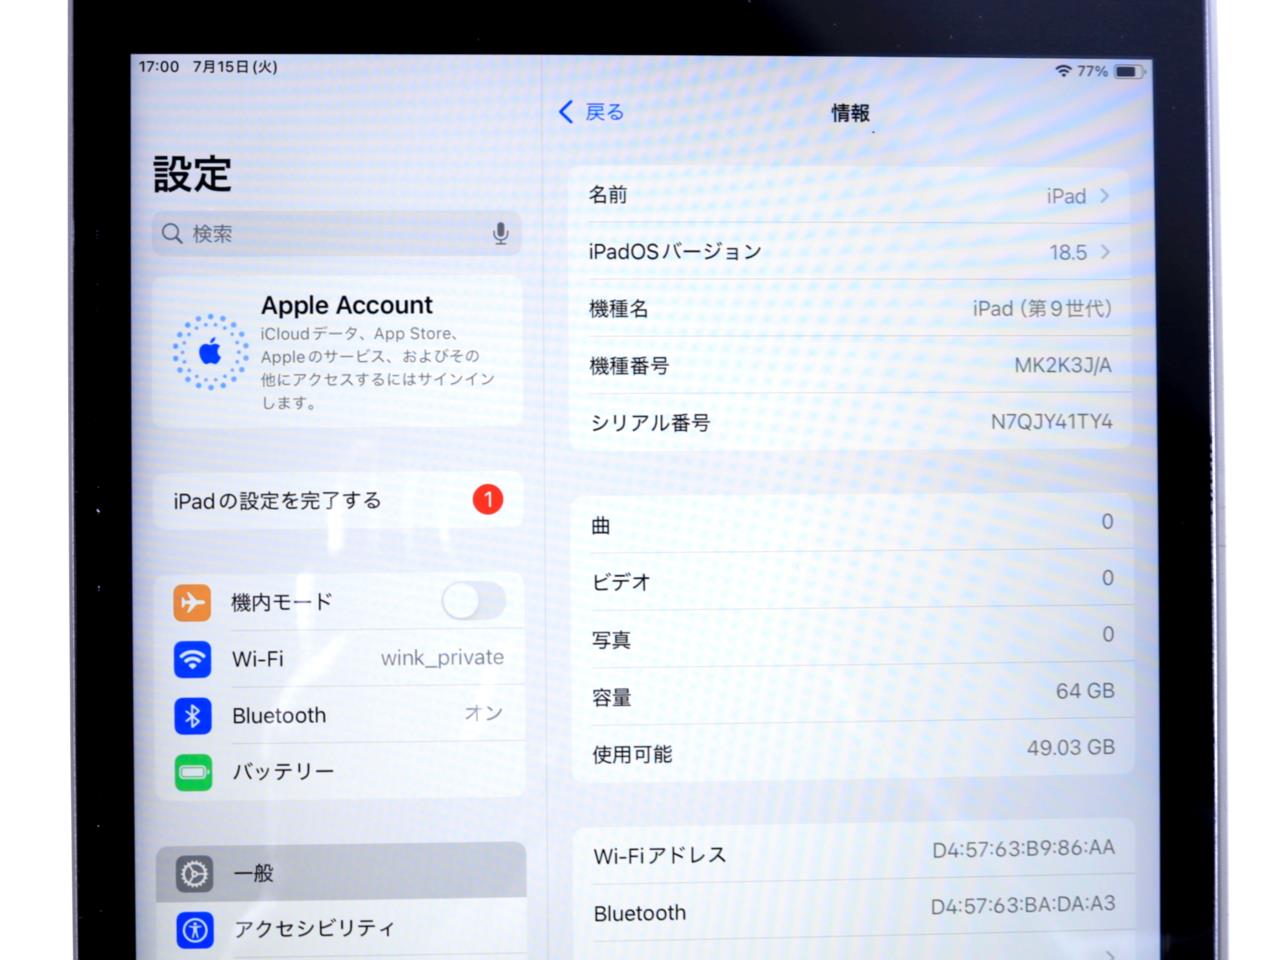Tap the Apple Account logo icon
The image size is (1280, 960).
pos(210,352)
